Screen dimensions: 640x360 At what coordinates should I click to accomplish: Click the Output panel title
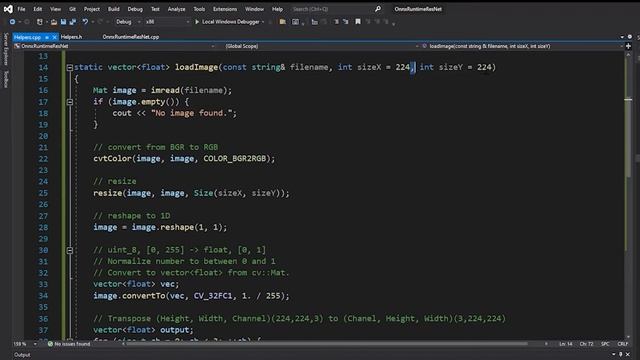click(x=22, y=355)
